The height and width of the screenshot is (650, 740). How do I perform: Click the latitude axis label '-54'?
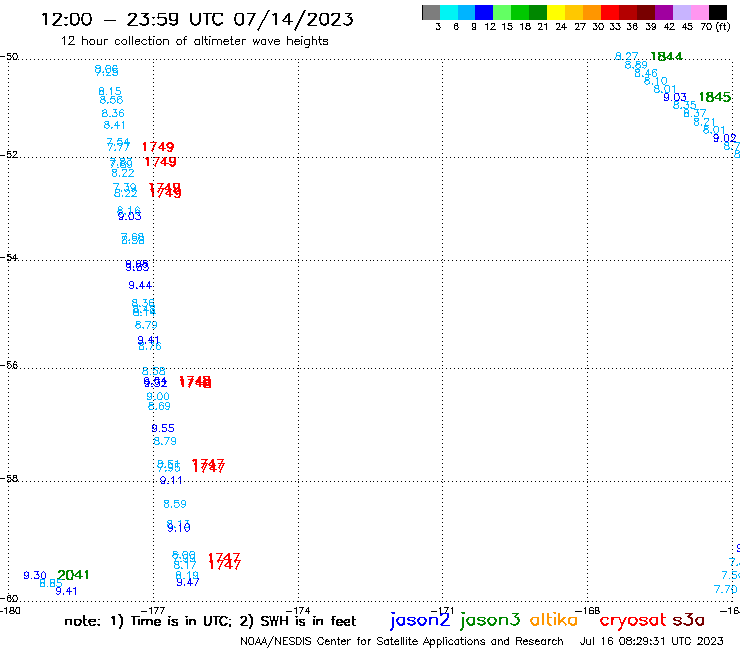click(9, 257)
